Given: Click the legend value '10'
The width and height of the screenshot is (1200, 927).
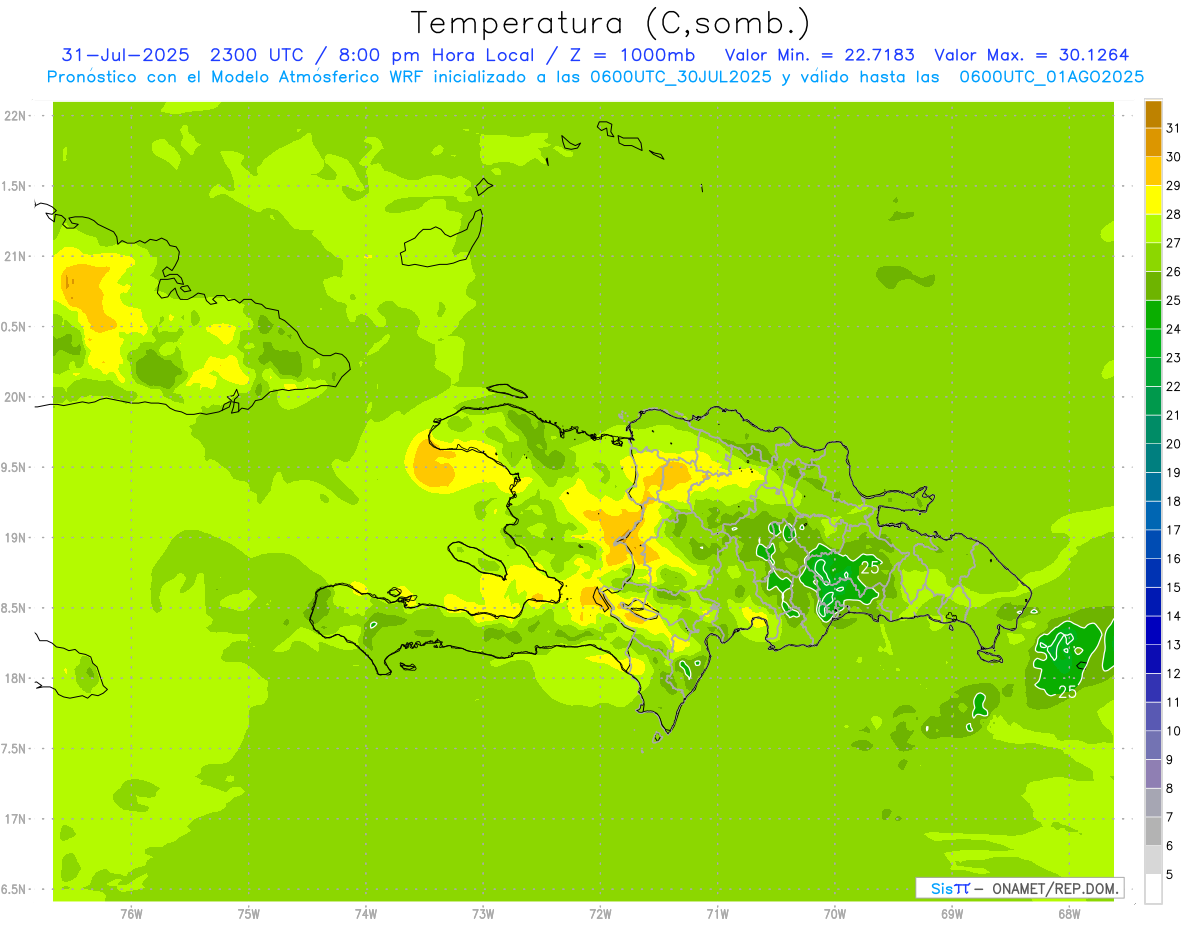Looking at the screenshot, I should (x=1173, y=731).
